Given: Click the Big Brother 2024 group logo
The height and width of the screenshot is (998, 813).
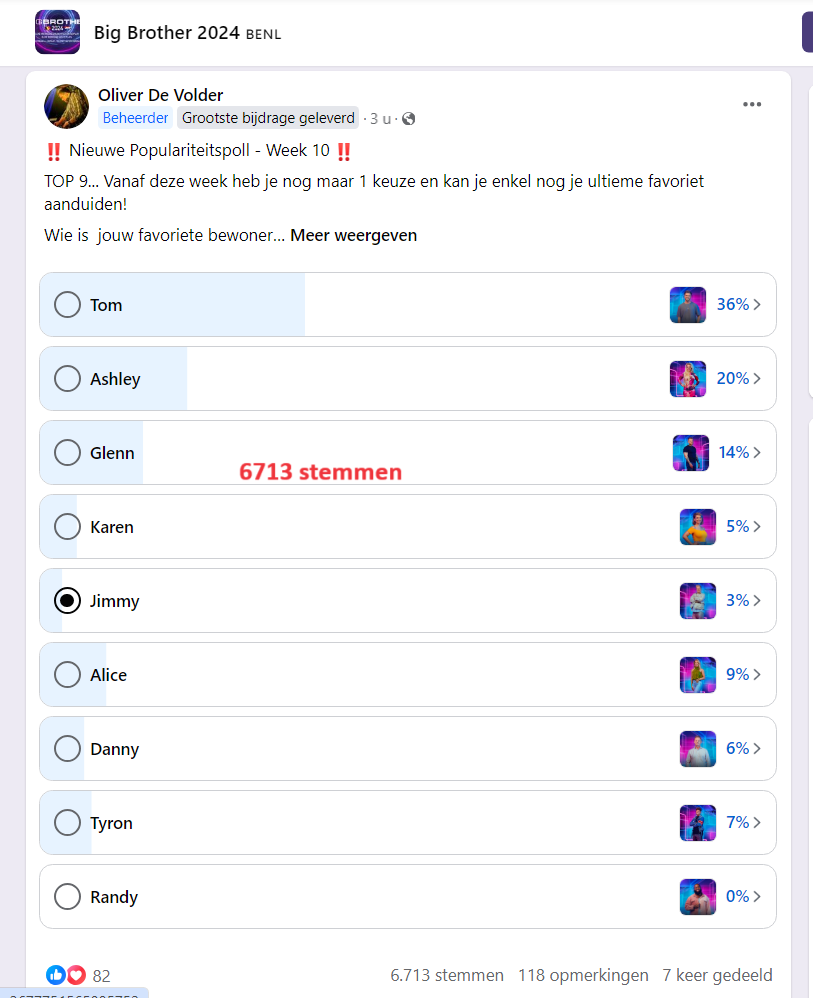Looking at the screenshot, I should click(57, 32).
